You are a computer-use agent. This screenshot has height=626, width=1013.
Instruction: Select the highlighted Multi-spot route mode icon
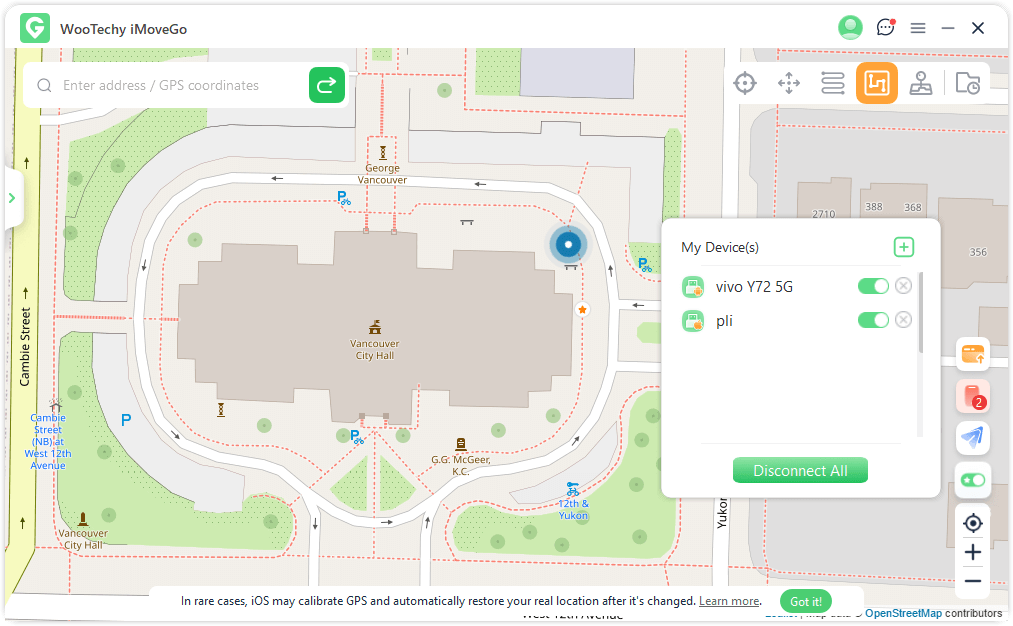[x=877, y=83]
